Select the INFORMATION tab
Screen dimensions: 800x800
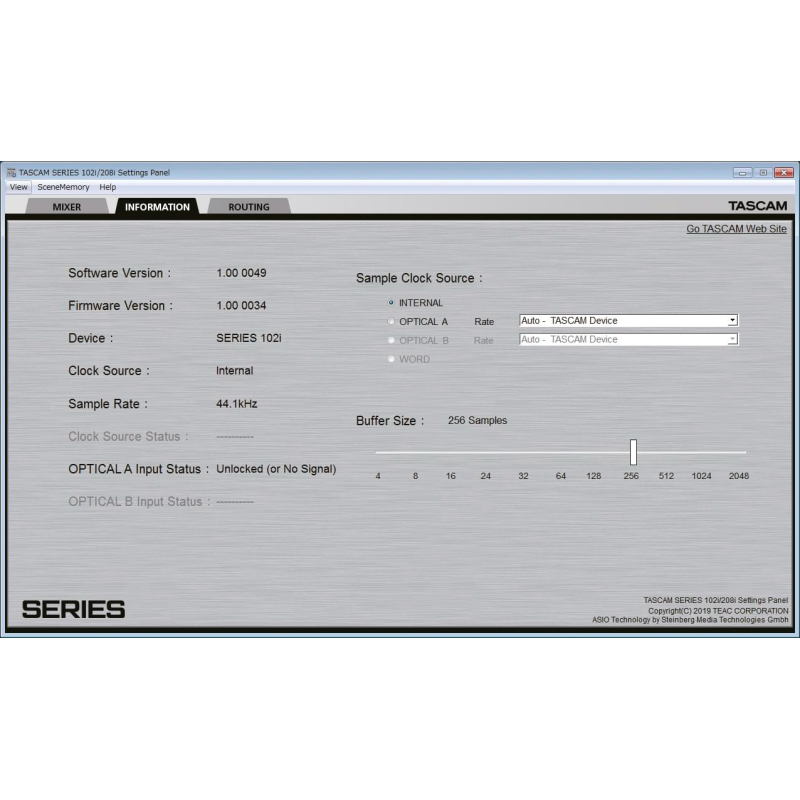[157, 207]
